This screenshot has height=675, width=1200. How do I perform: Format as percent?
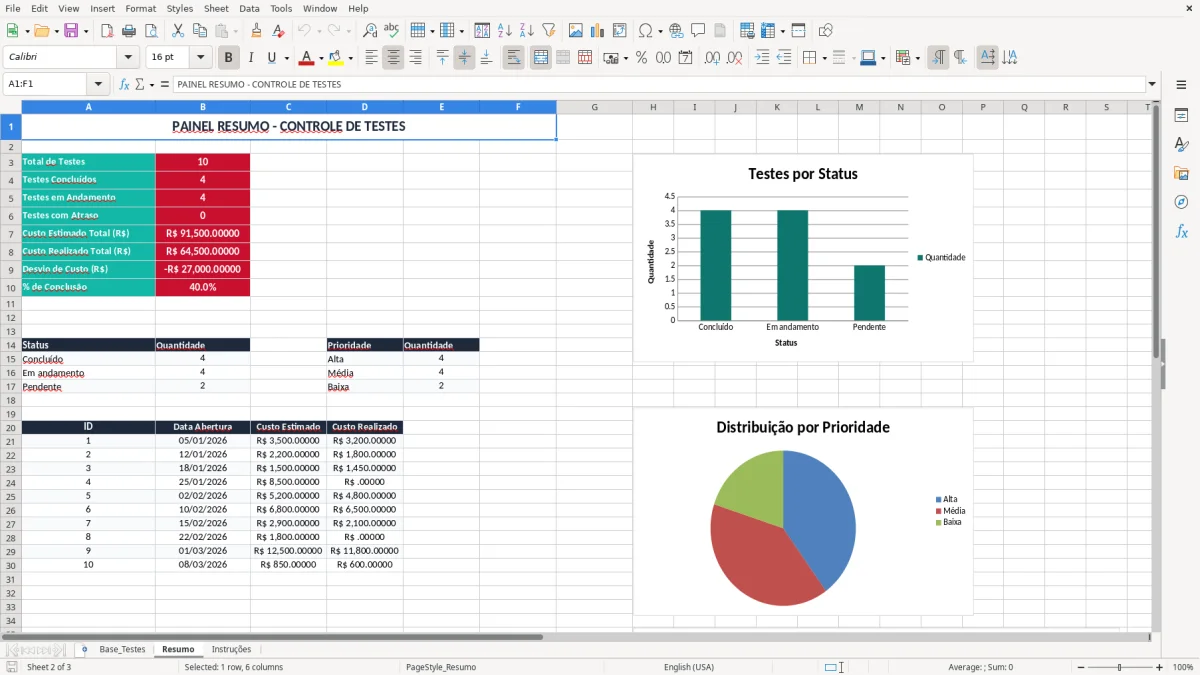pos(641,58)
